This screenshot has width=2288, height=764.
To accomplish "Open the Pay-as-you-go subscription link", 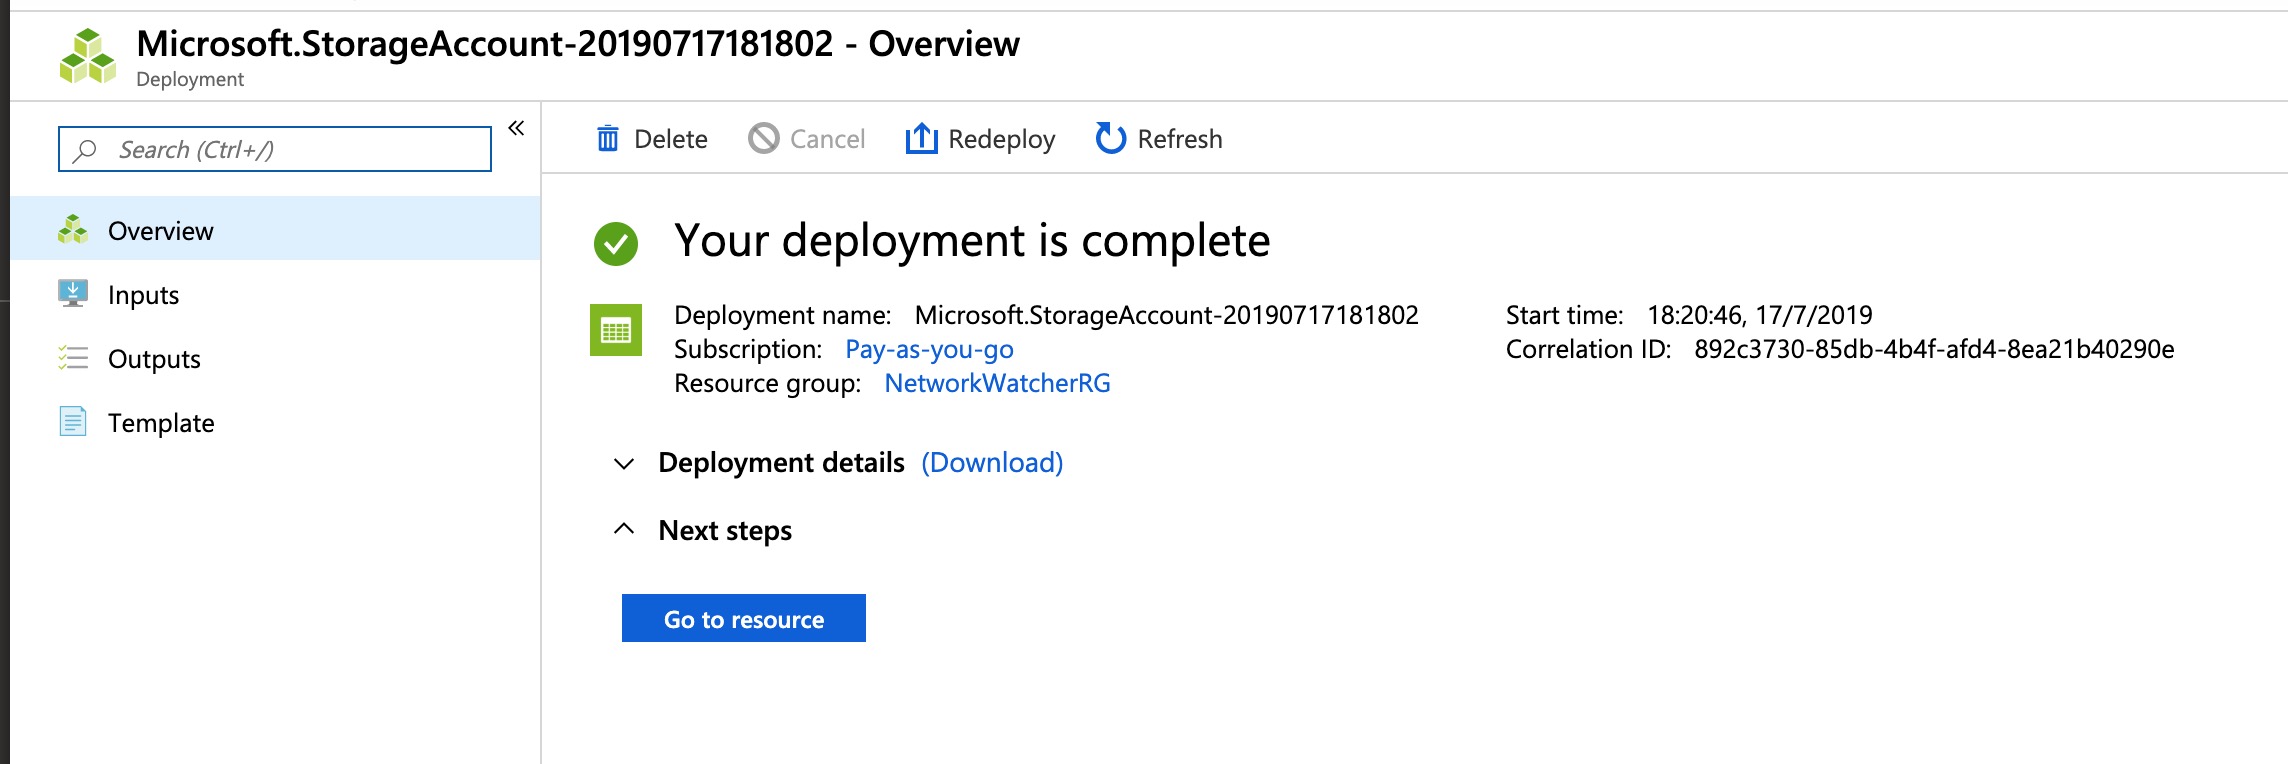I will (x=929, y=349).
